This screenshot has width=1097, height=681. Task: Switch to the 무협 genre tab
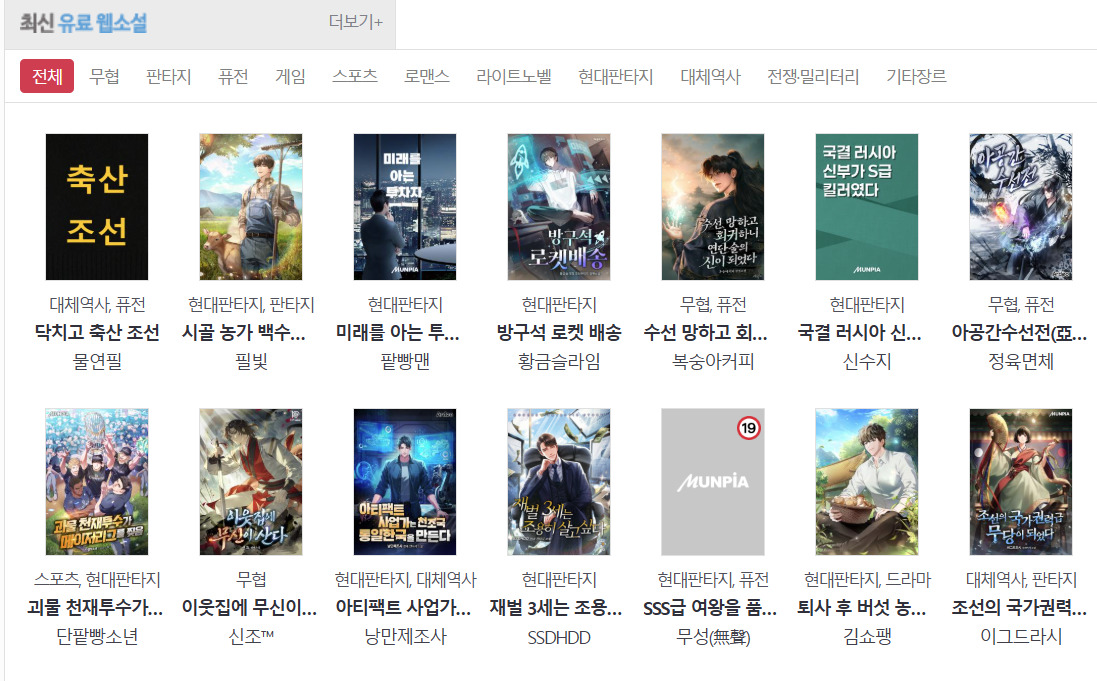pyautogui.click(x=104, y=76)
